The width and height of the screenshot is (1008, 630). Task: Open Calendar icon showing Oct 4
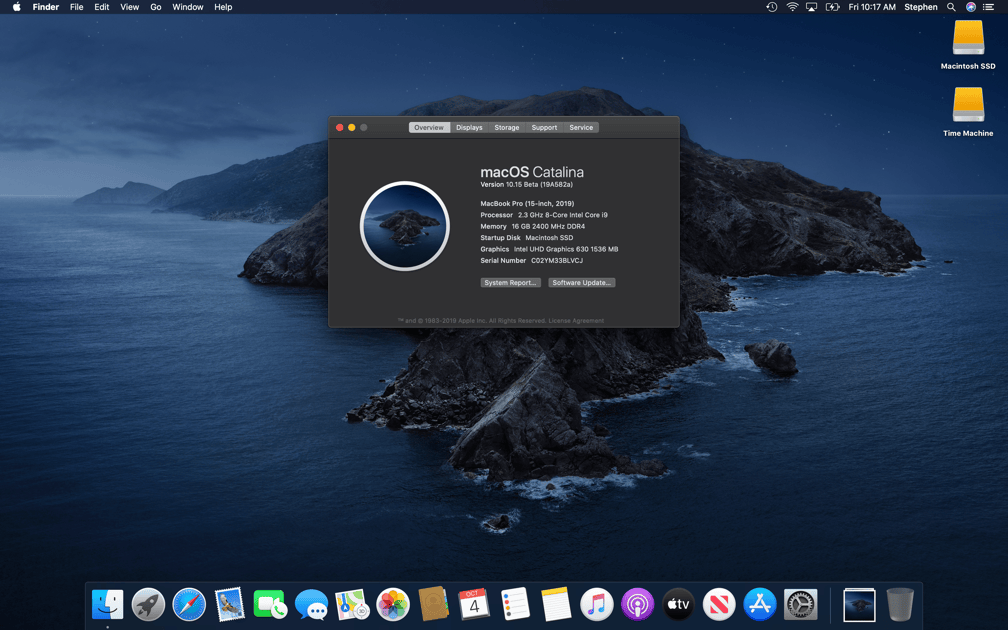(x=474, y=604)
